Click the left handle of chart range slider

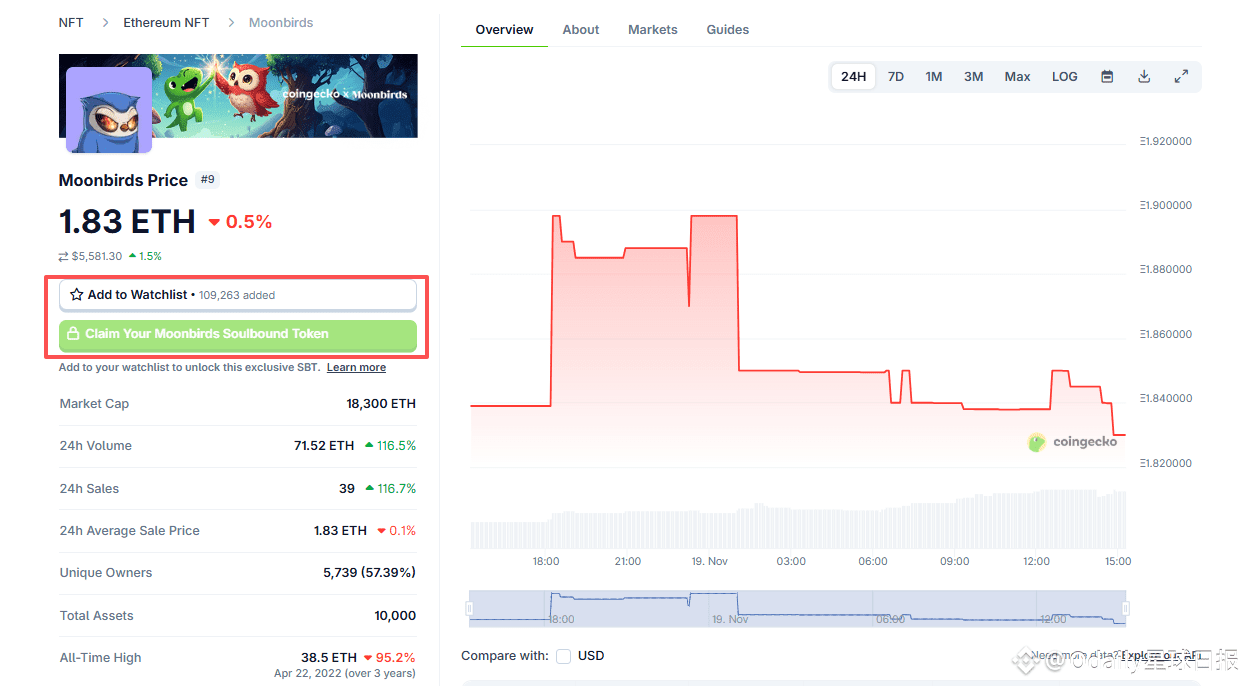(470, 608)
